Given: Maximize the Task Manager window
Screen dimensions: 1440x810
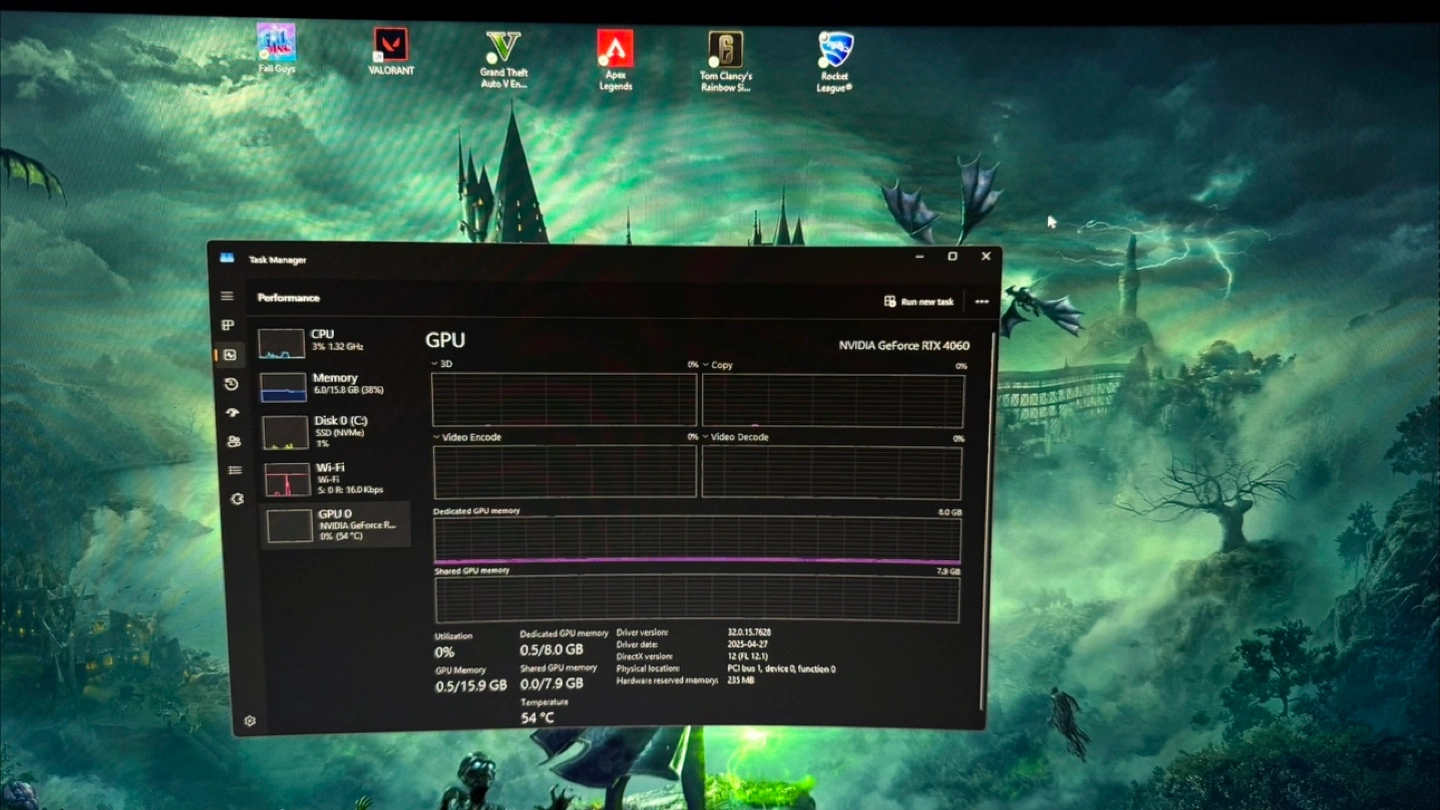Looking at the screenshot, I should pos(952,256).
